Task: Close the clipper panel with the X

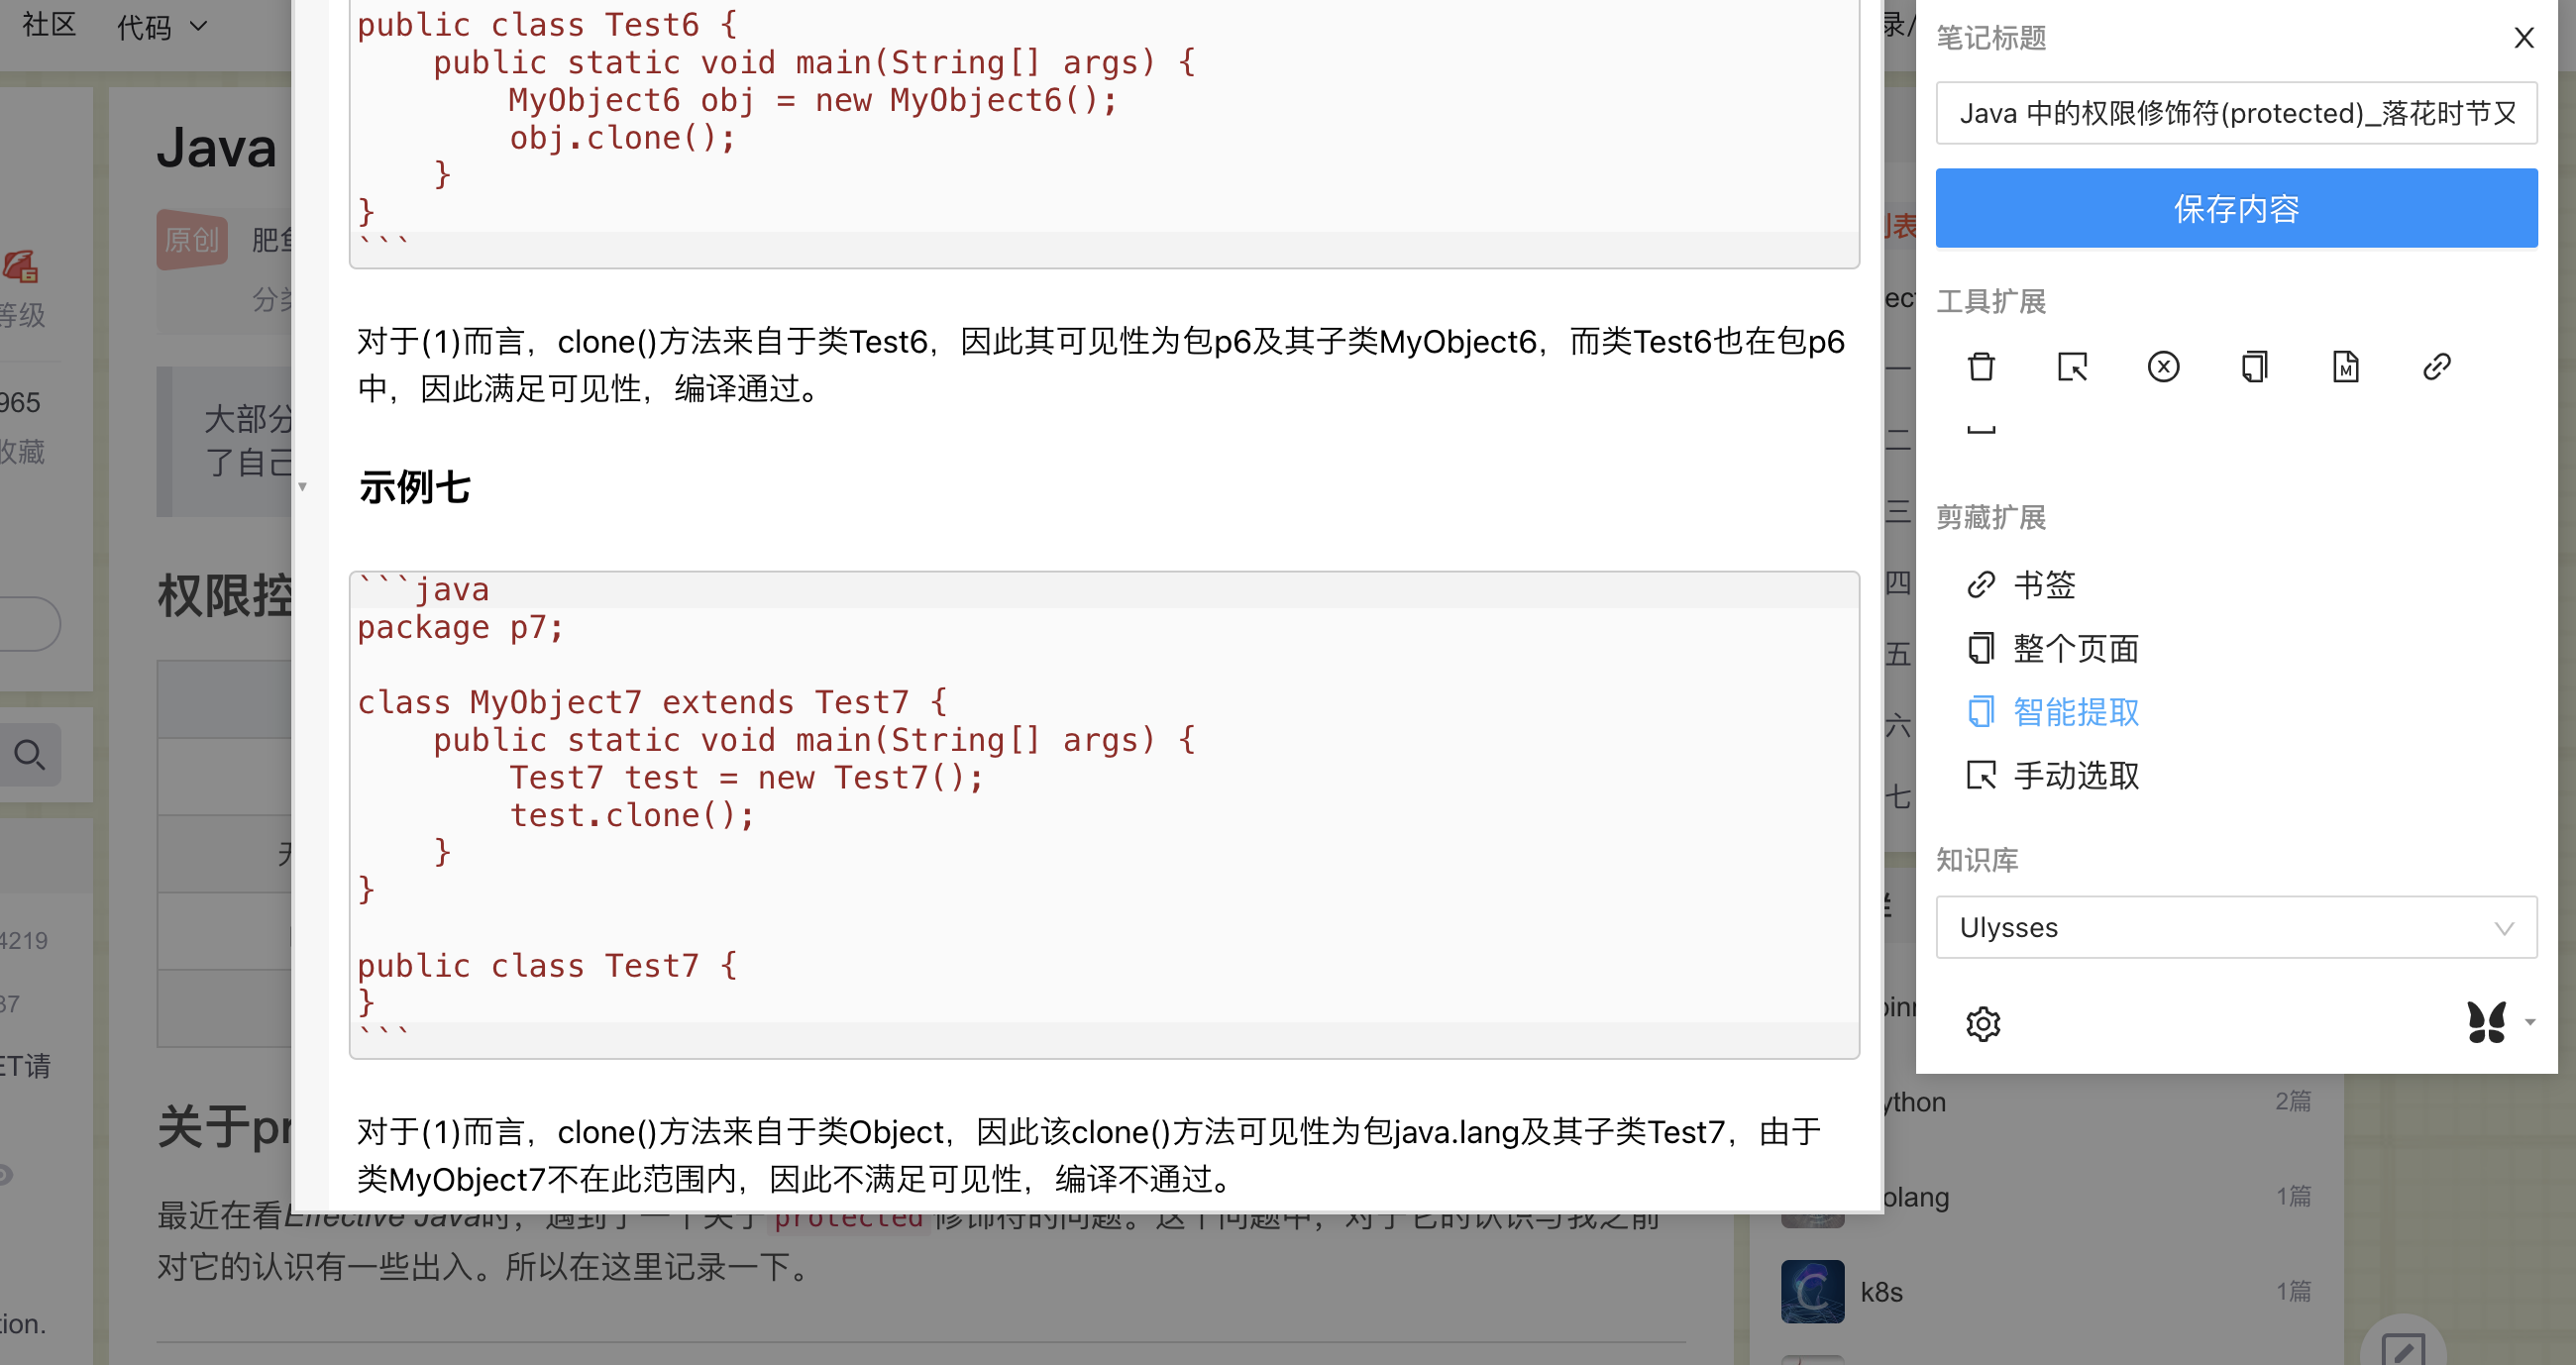Action: (2523, 38)
